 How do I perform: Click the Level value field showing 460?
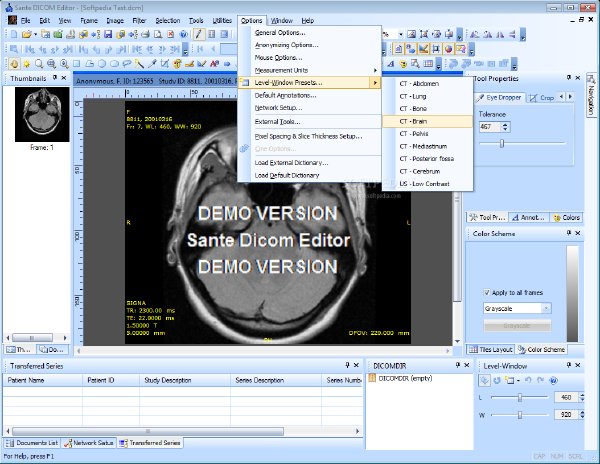tap(567, 398)
